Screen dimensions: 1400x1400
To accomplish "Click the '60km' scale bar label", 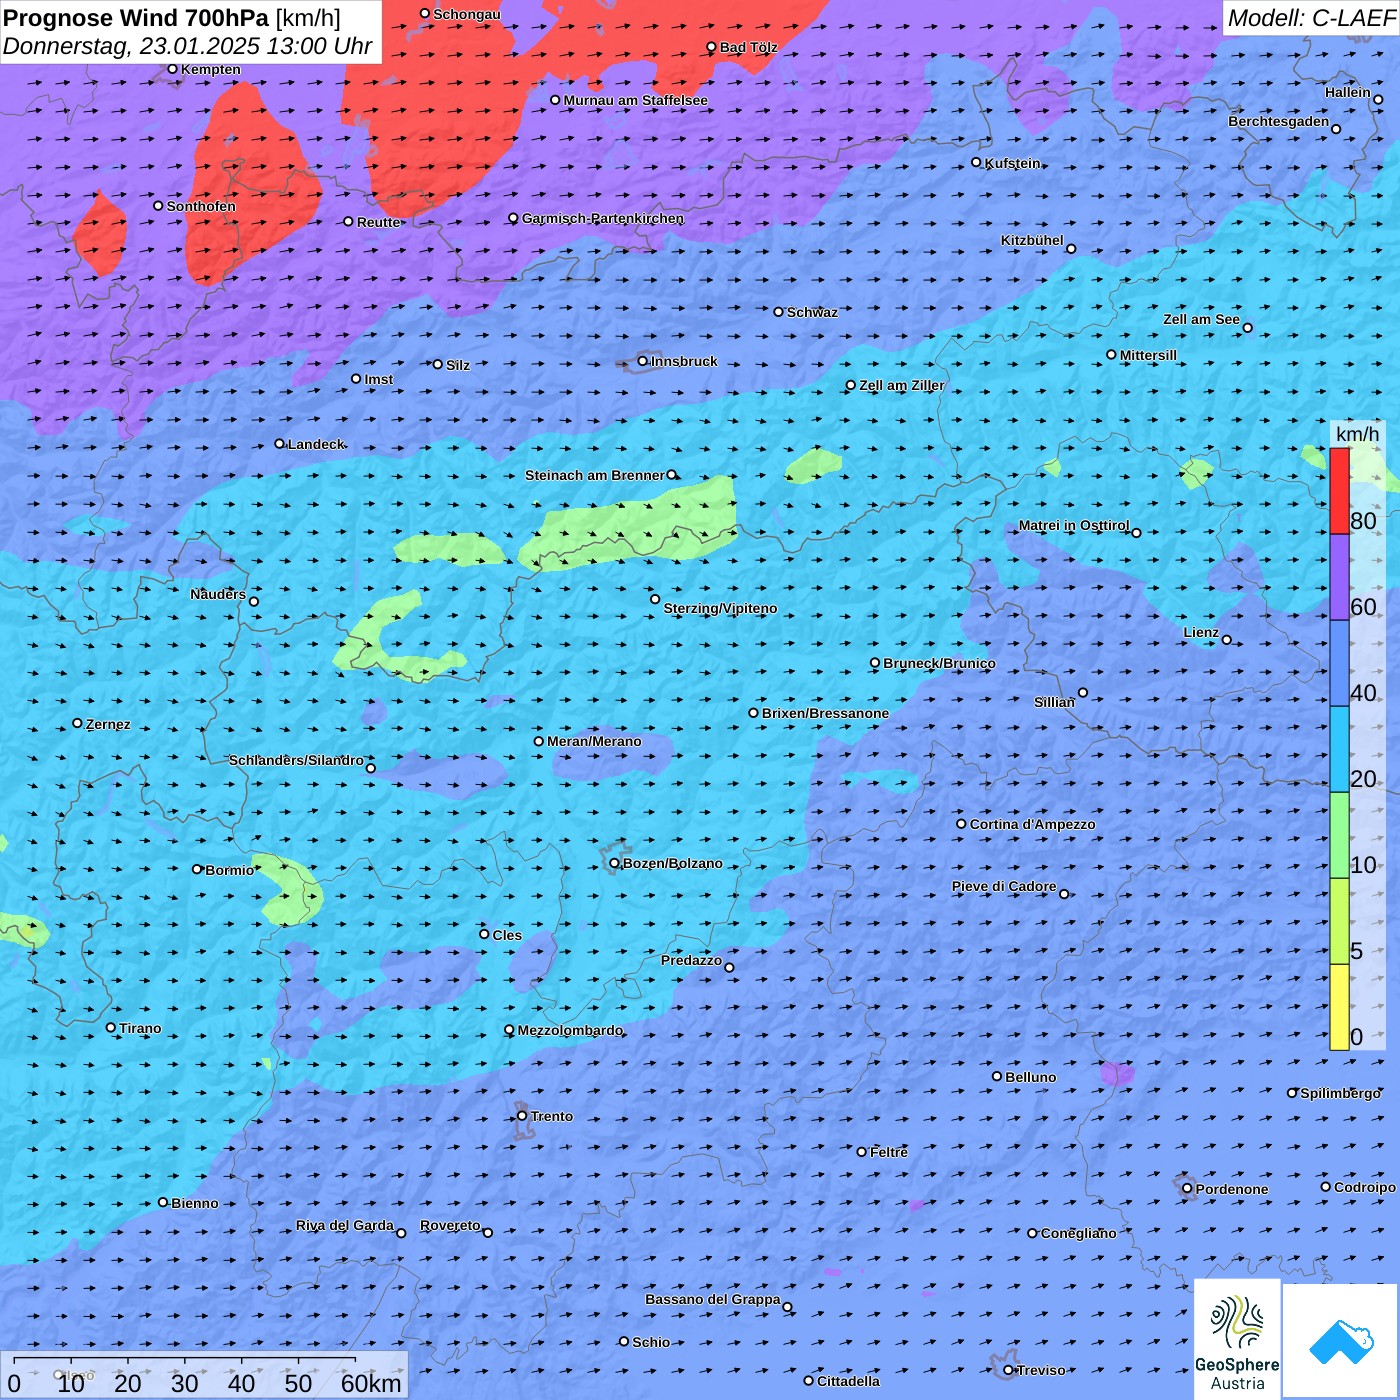I will pos(371,1383).
